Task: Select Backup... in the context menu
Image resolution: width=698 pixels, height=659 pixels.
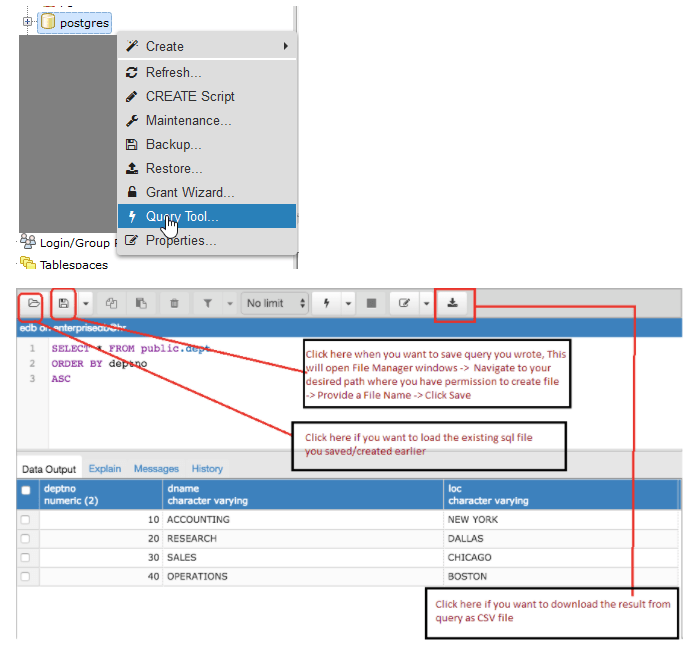Action: (x=173, y=145)
